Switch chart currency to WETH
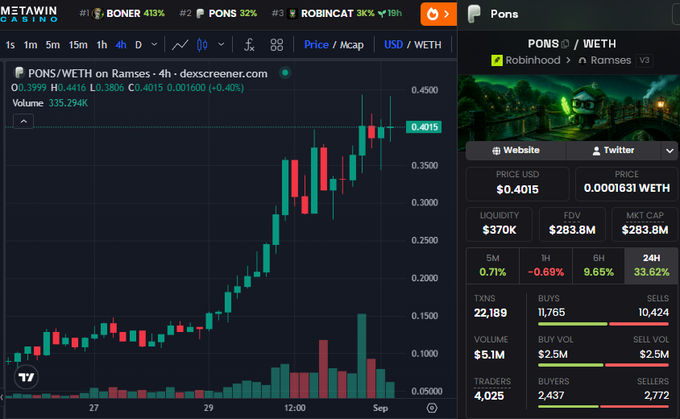Screen dimensions: 680x419 point(428,45)
